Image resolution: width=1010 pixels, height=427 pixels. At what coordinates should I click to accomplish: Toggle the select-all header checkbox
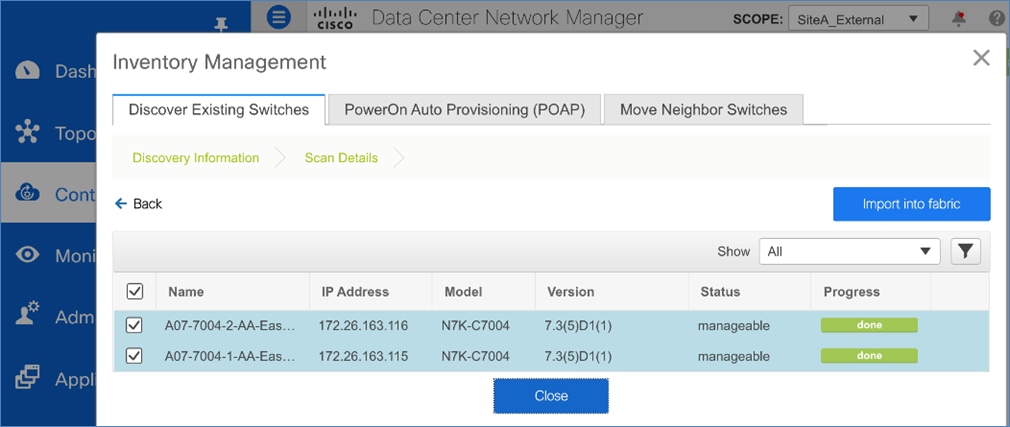click(134, 292)
